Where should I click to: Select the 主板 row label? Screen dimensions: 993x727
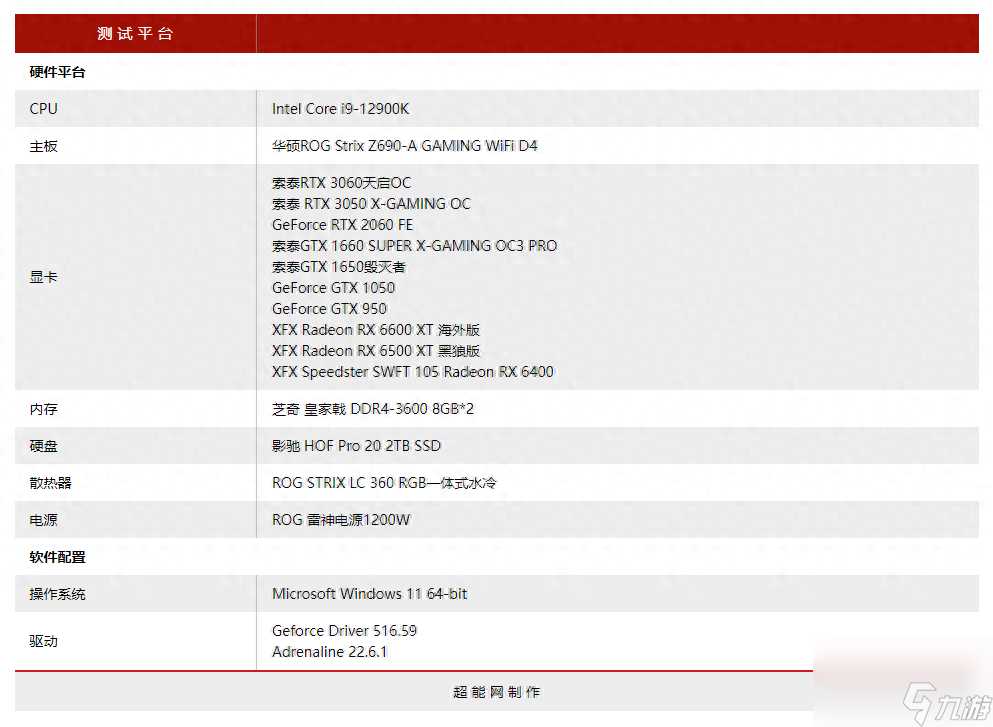[x=44, y=146]
